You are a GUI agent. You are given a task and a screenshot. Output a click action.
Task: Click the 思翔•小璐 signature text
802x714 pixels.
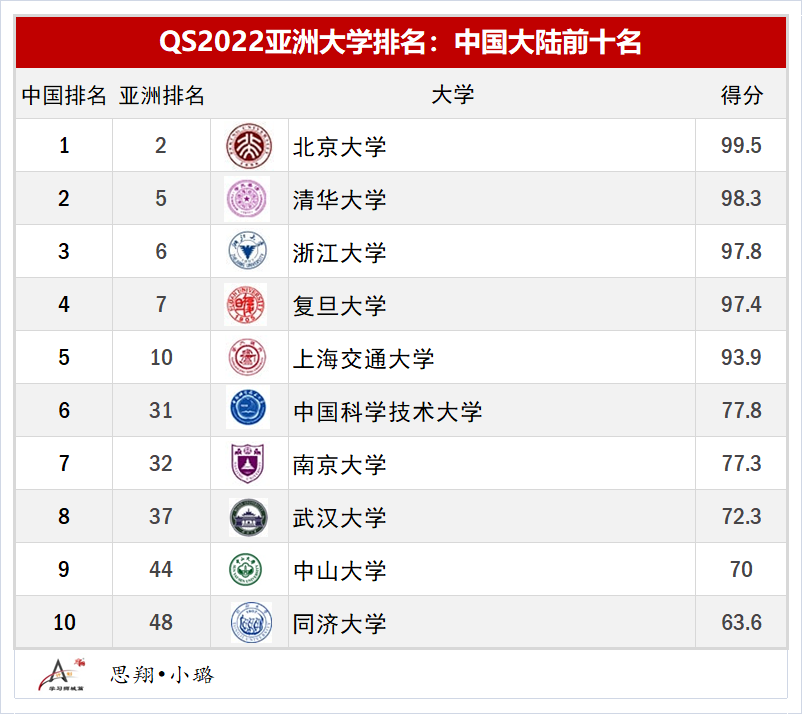point(162,675)
